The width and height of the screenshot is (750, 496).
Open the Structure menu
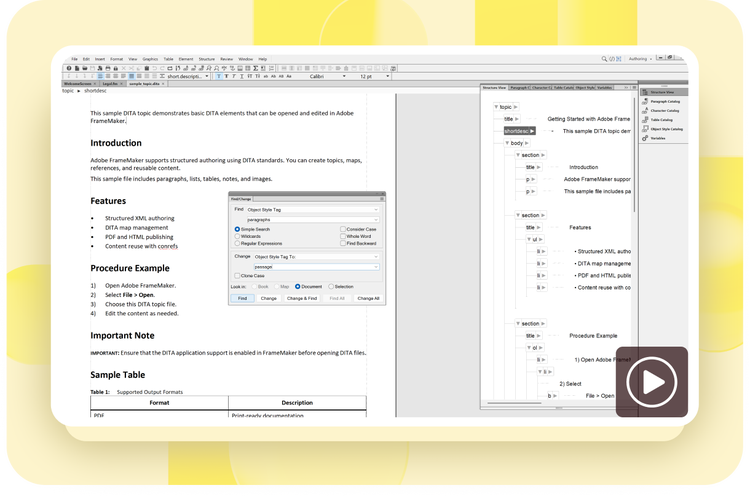click(x=207, y=59)
